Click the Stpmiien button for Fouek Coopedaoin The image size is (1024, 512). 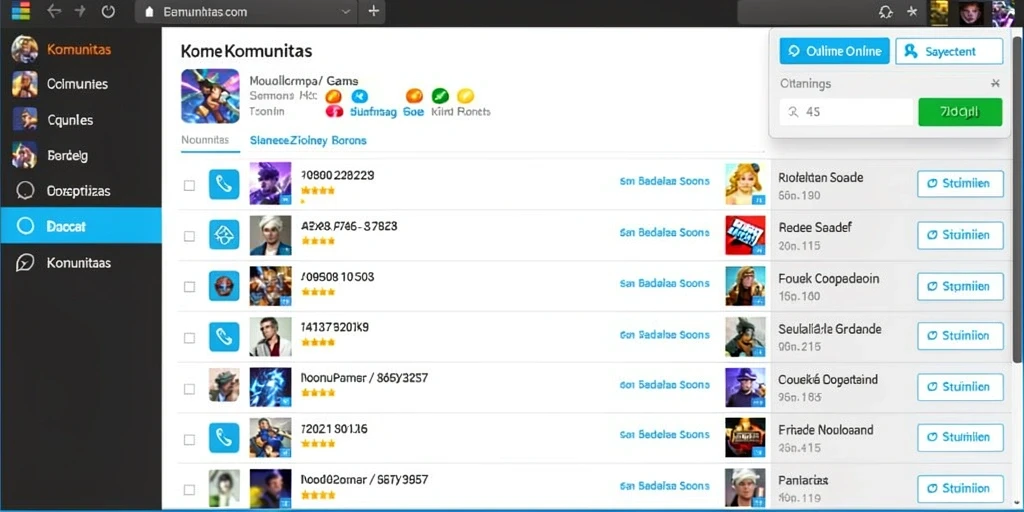coord(960,286)
